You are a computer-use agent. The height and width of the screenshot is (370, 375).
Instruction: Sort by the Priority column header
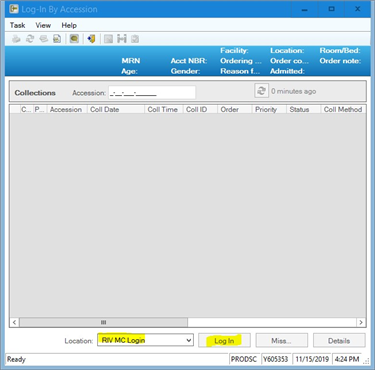(269, 109)
